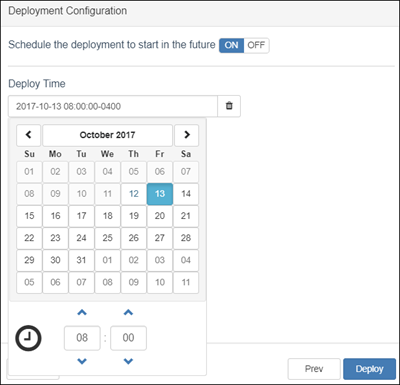The height and width of the screenshot is (385, 400).
Task: Choose October 31 in calendar
Action: pyautogui.click(x=81, y=260)
